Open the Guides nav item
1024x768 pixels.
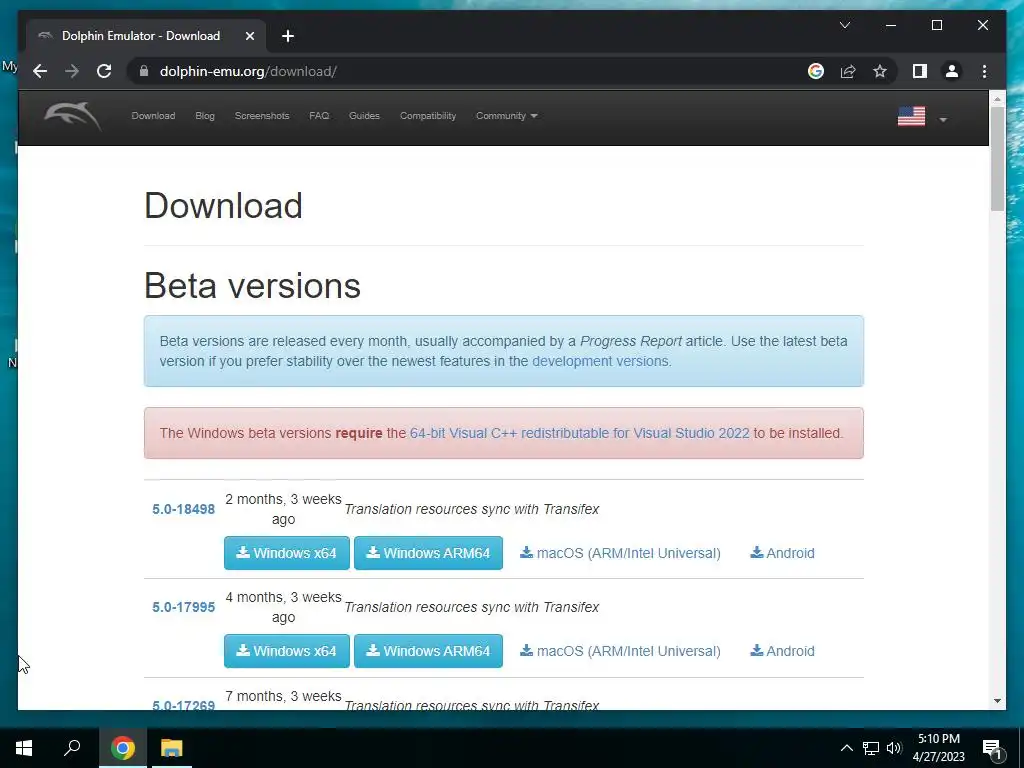[364, 116]
